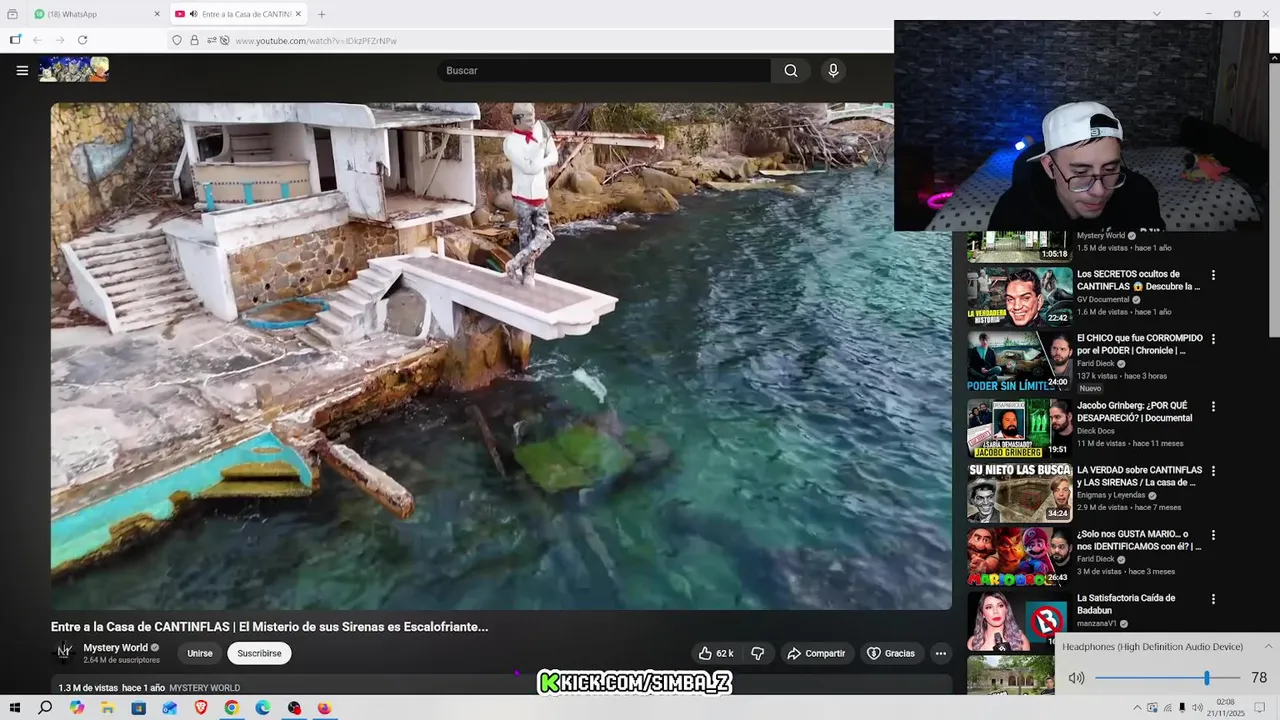Open options menu for El CHICO que fue CORROMPIDO
Viewport: 1280px width, 720px height.
point(1213,339)
